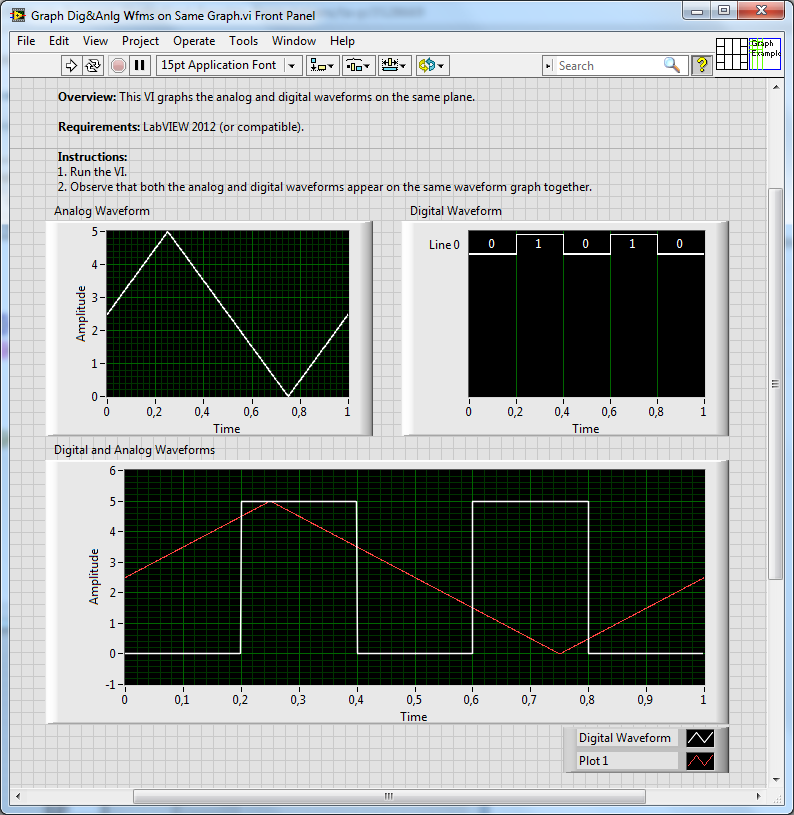Click the Digital Waveform plot area
Image resolution: width=794 pixels, height=815 pixels.
(x=586, y=314)
